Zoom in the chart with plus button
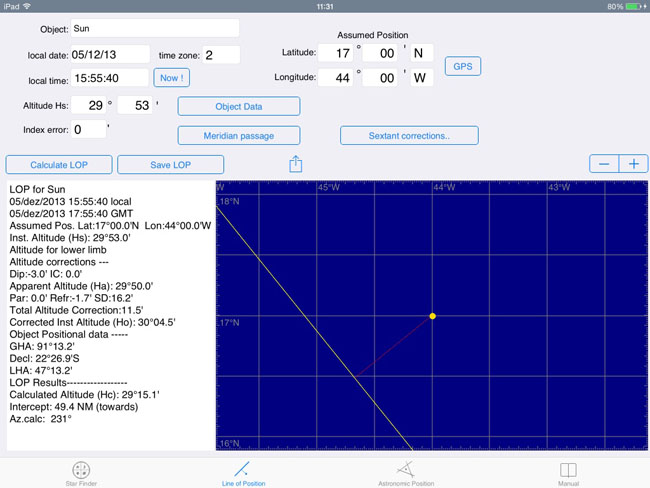This screenshot has width=650, height=488. (x=633, y=164)
